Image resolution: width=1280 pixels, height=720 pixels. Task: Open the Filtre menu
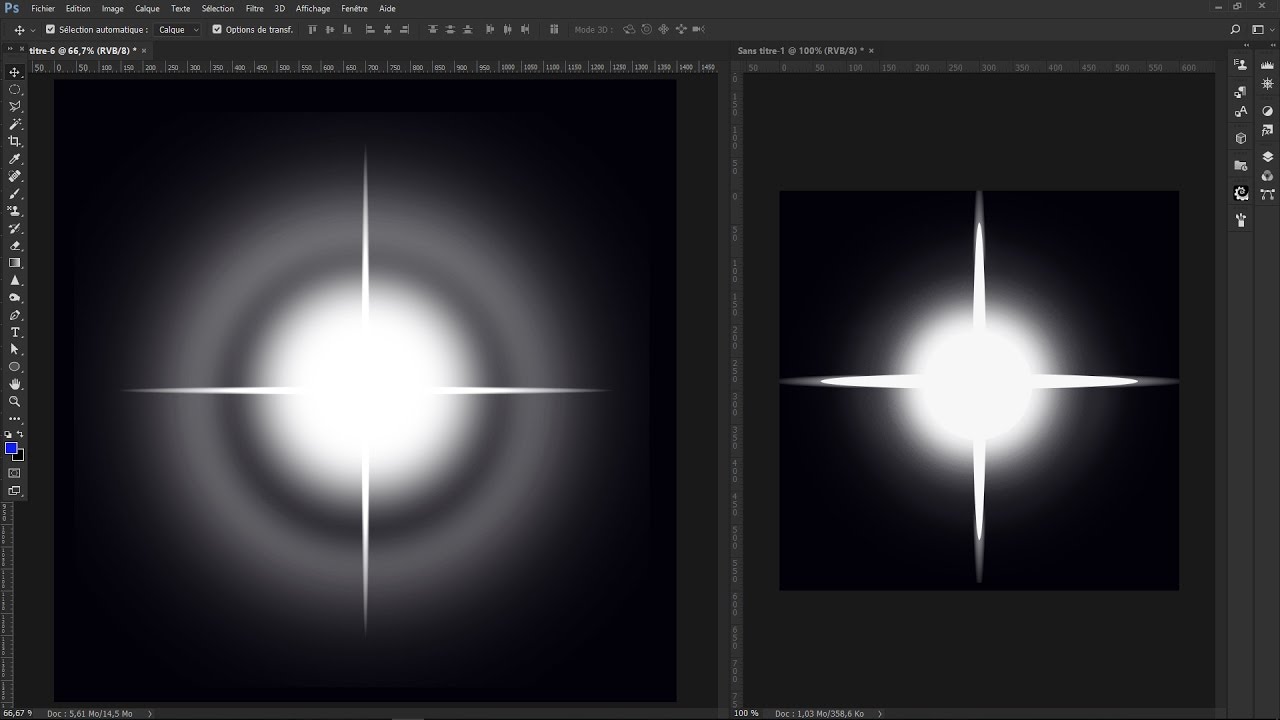tap(255, 8)
